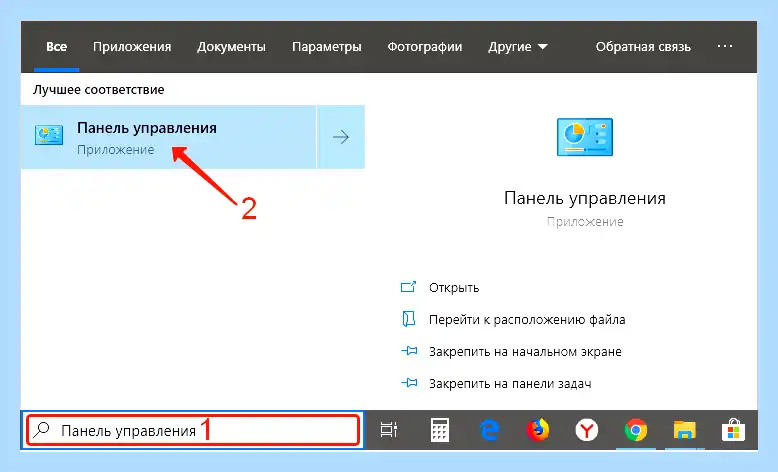
Task: Switch to the Все tab
Action: (57, 47)
